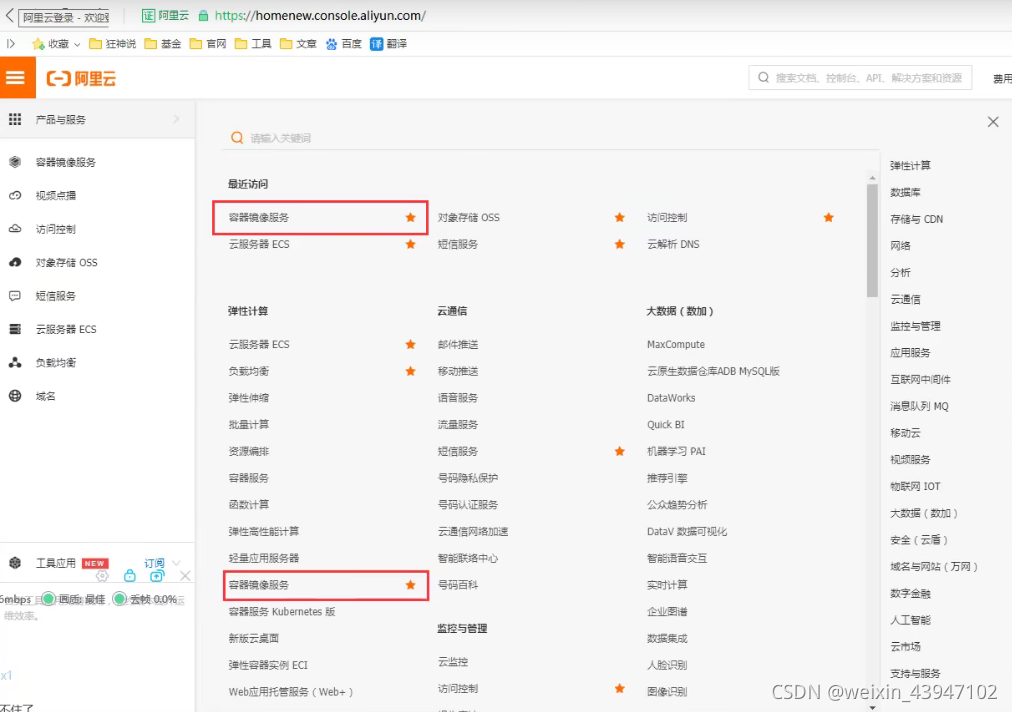Open the orange hamburger navigation menu
Viewport: 1012px width, 712px height.
[x=15, y=78]
